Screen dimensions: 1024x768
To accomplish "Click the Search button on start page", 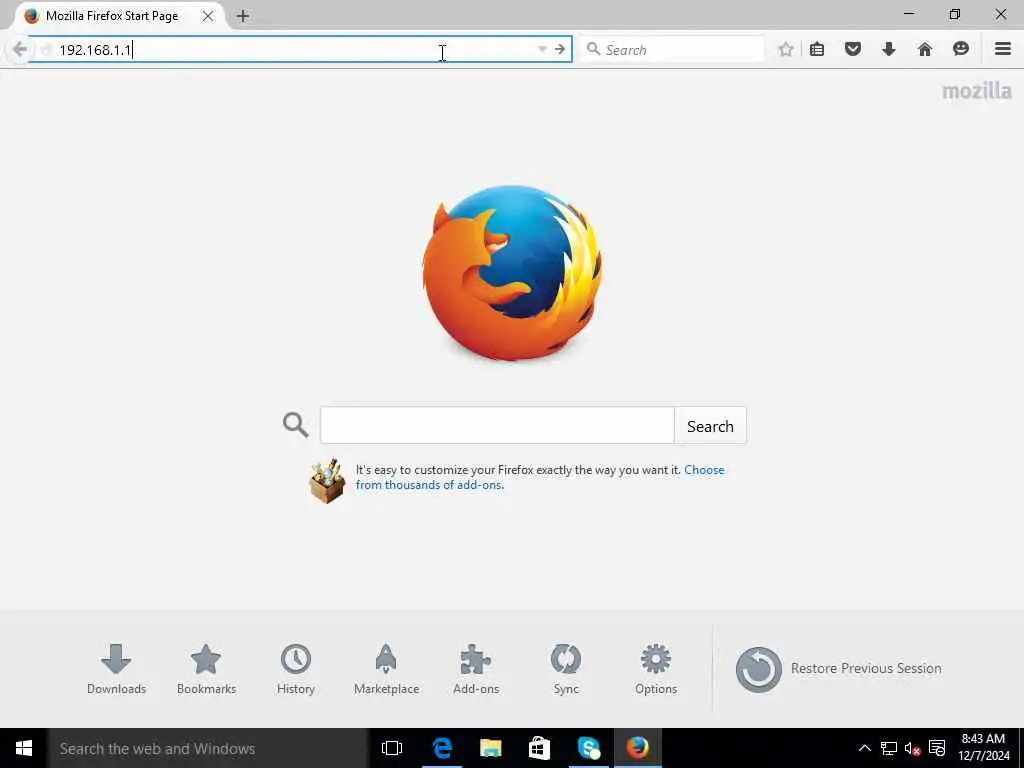I will (710, 426).
